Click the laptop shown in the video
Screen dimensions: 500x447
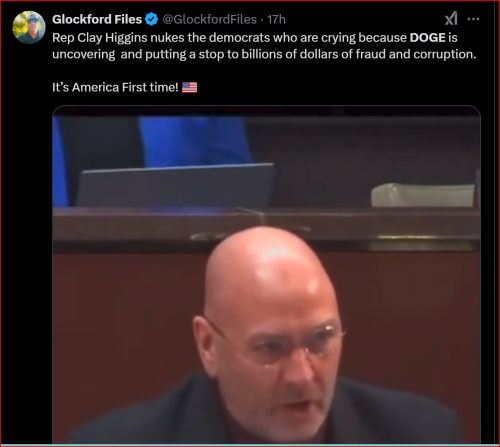pos(176,186)
